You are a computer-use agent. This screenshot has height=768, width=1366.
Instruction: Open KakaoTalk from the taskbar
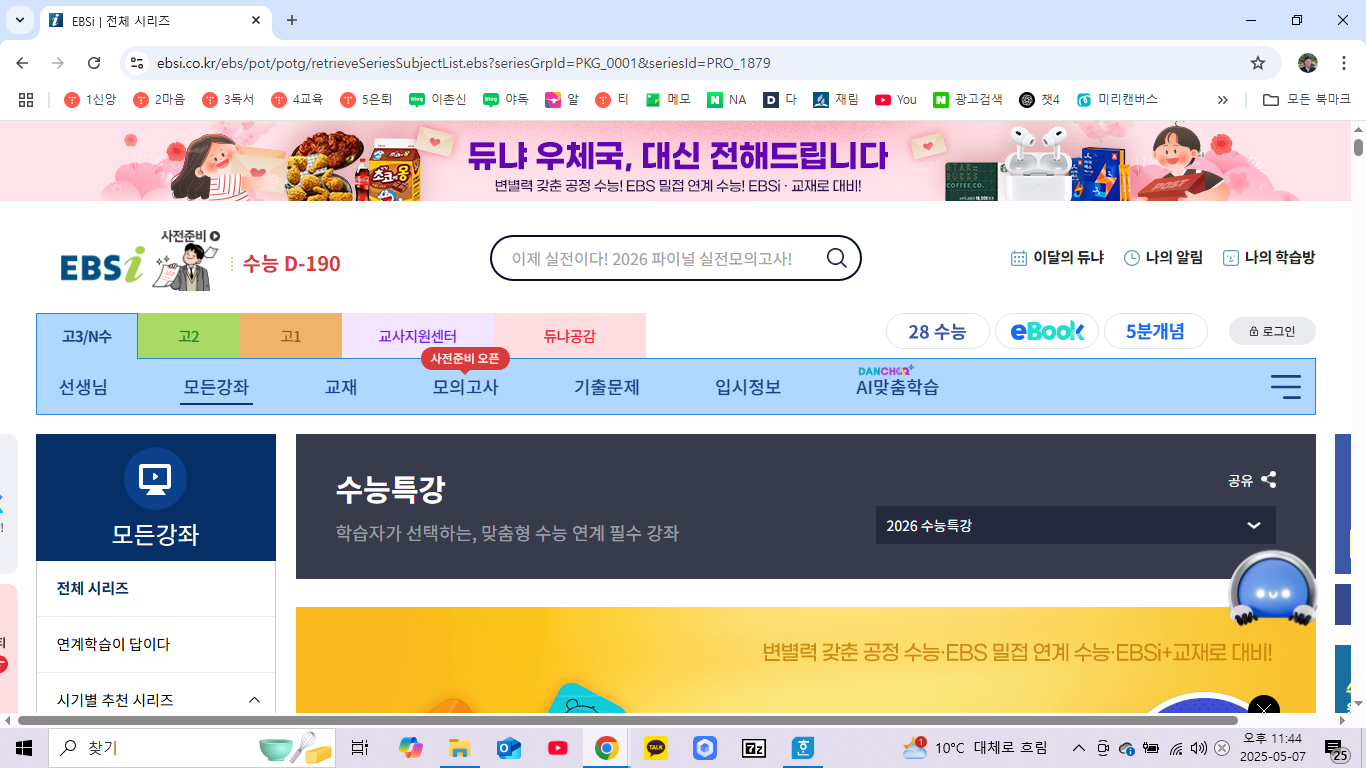click(x=655, y=748)
